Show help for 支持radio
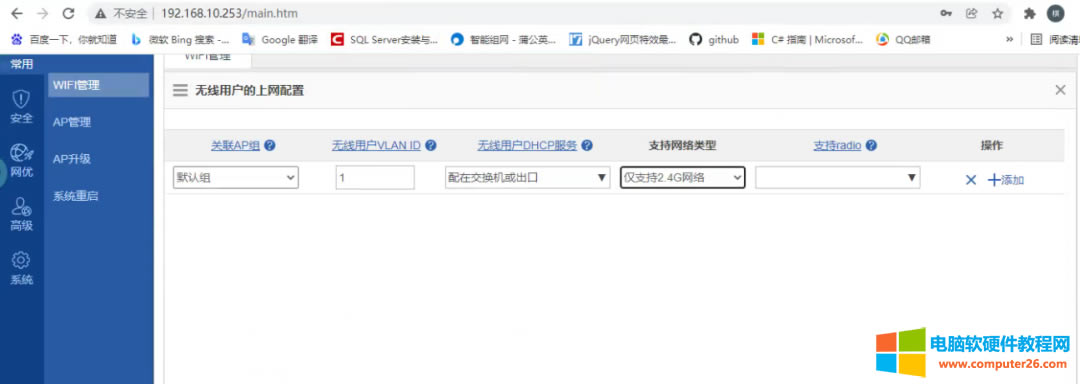This screenshot has width=1080, height=384. (871, 145)
